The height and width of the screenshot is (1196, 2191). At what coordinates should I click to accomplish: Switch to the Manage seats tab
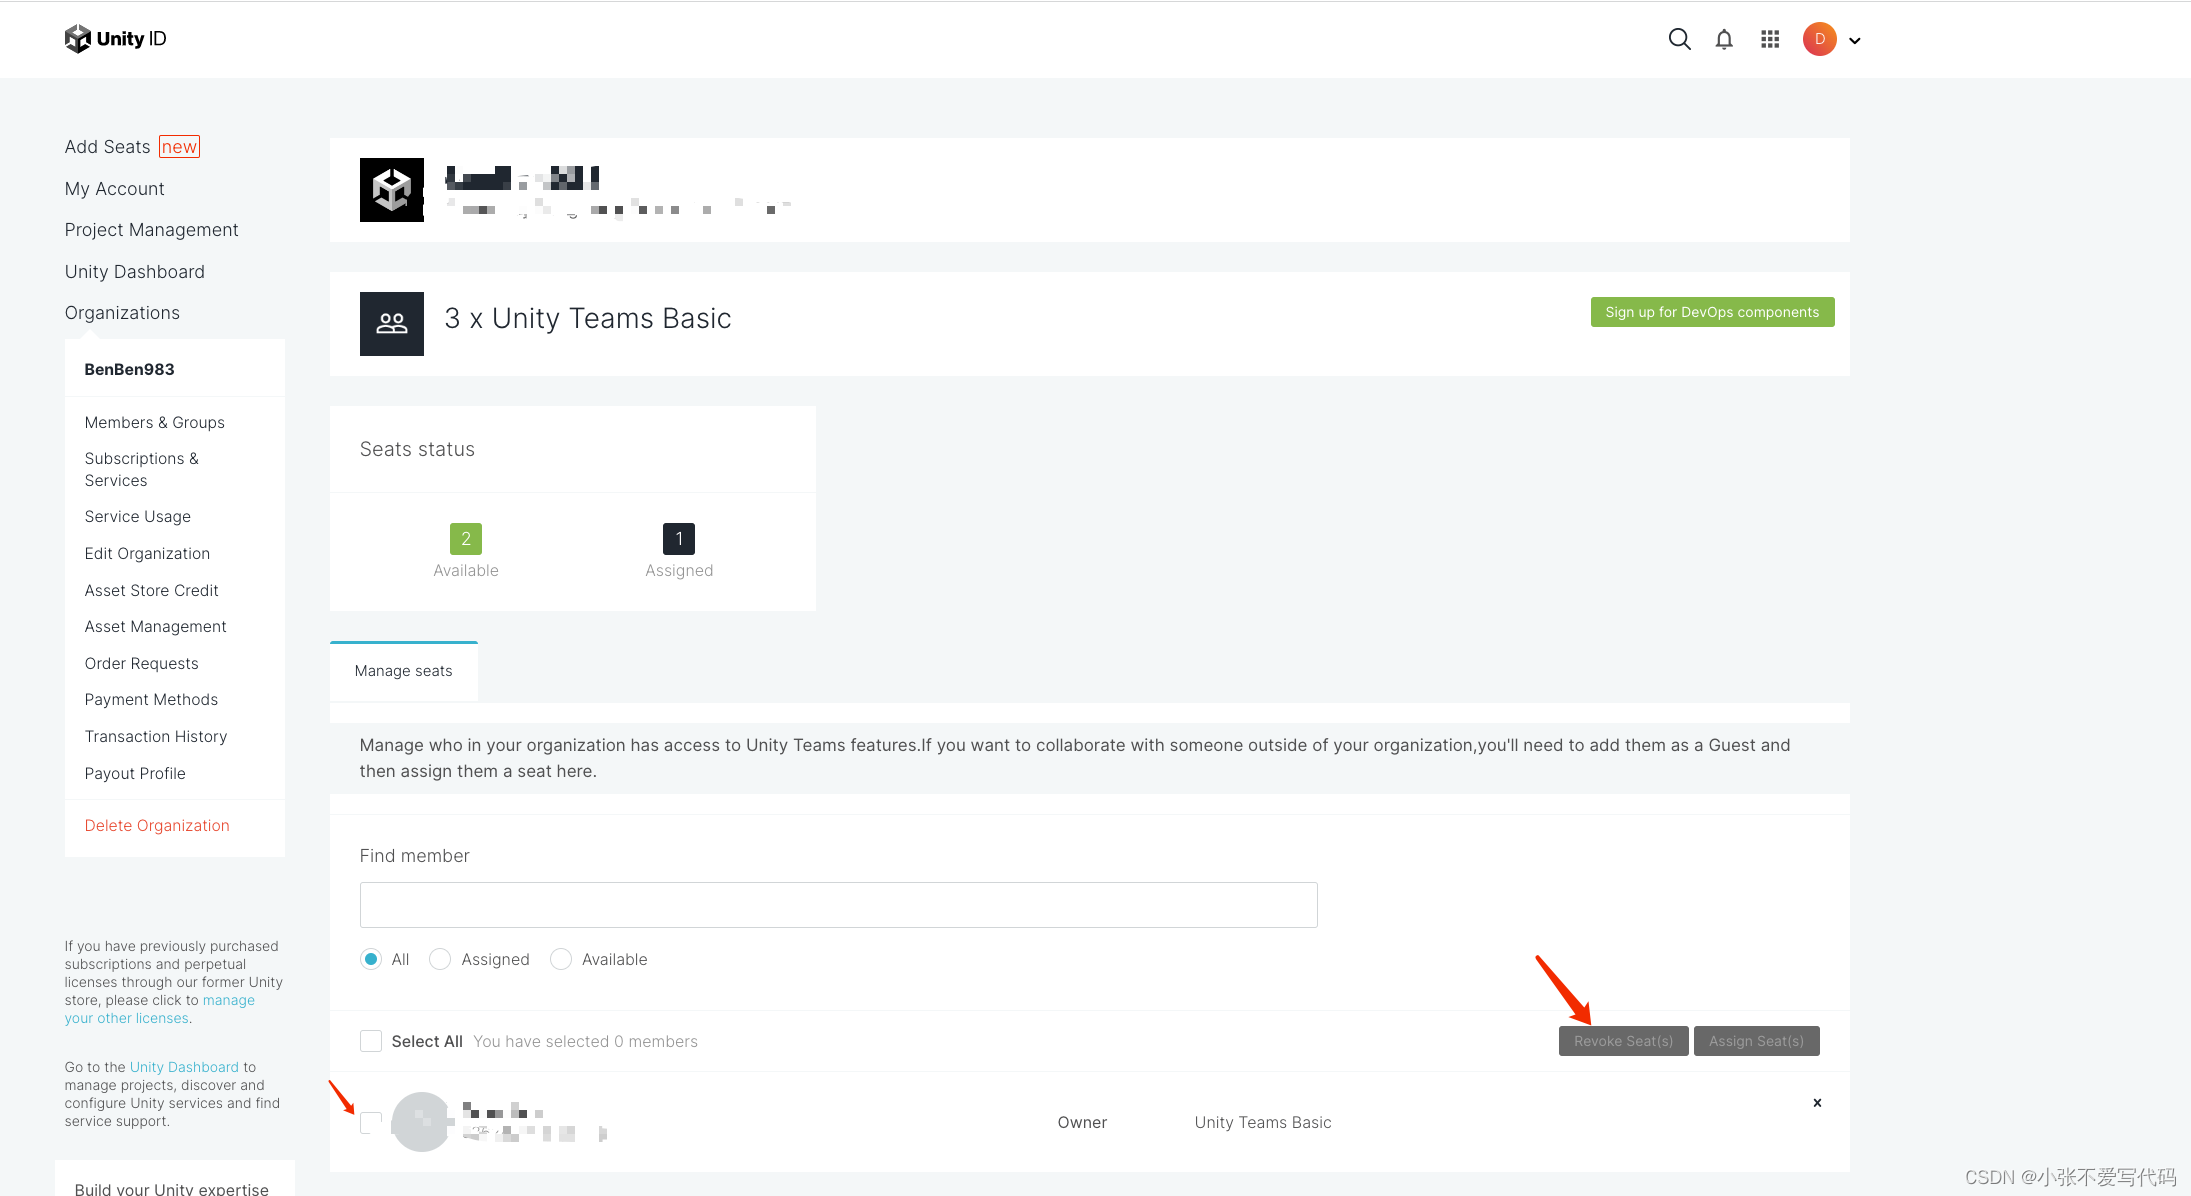[403, 670]
